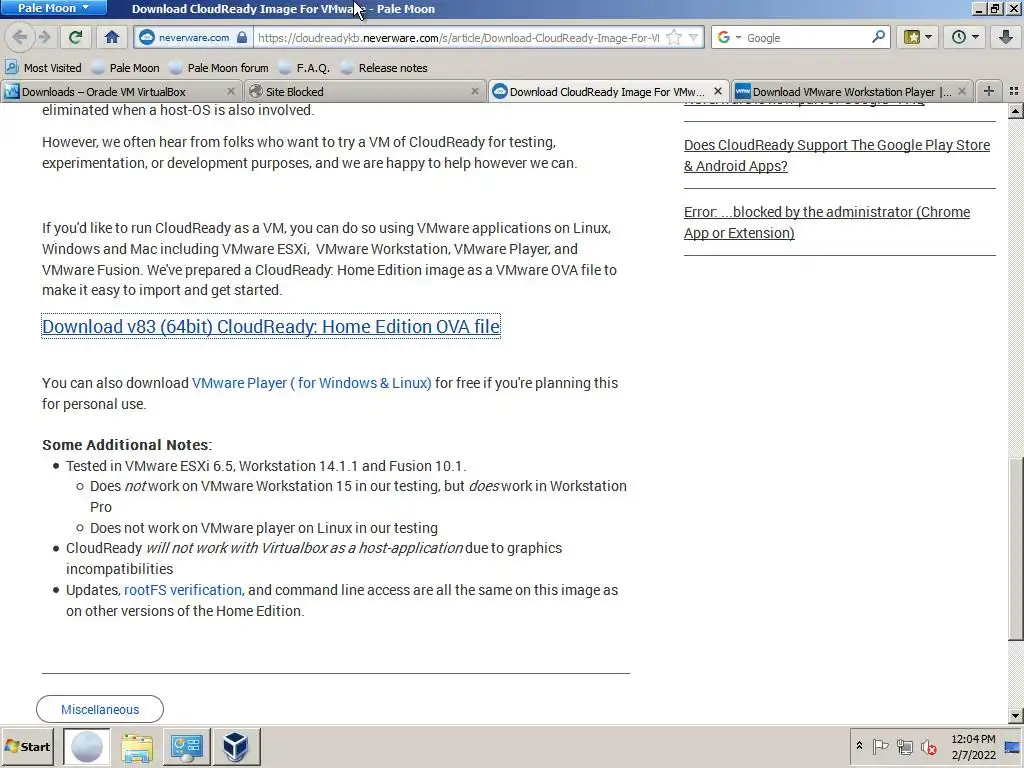The width and height of the screenshot is (1024, 768).
Task: Show hidden system tray icons
Action: coord(859,746)
